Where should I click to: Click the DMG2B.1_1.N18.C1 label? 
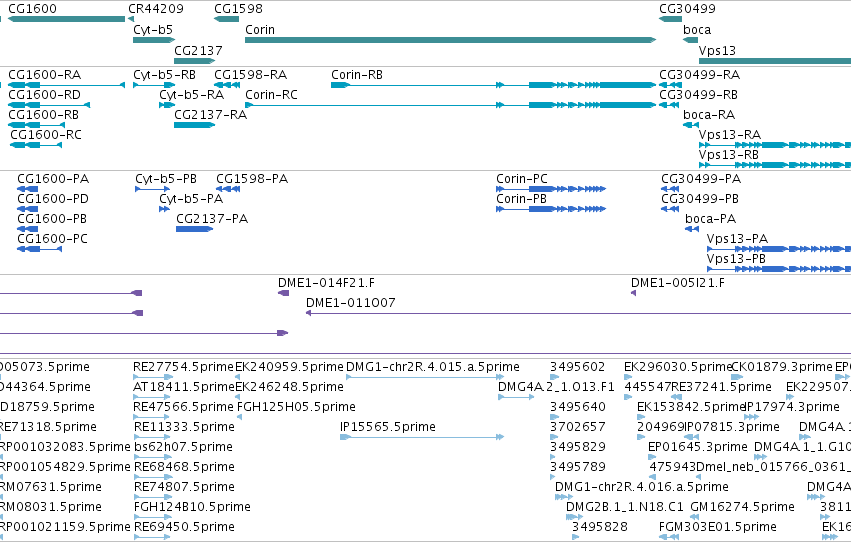(625, 507)
